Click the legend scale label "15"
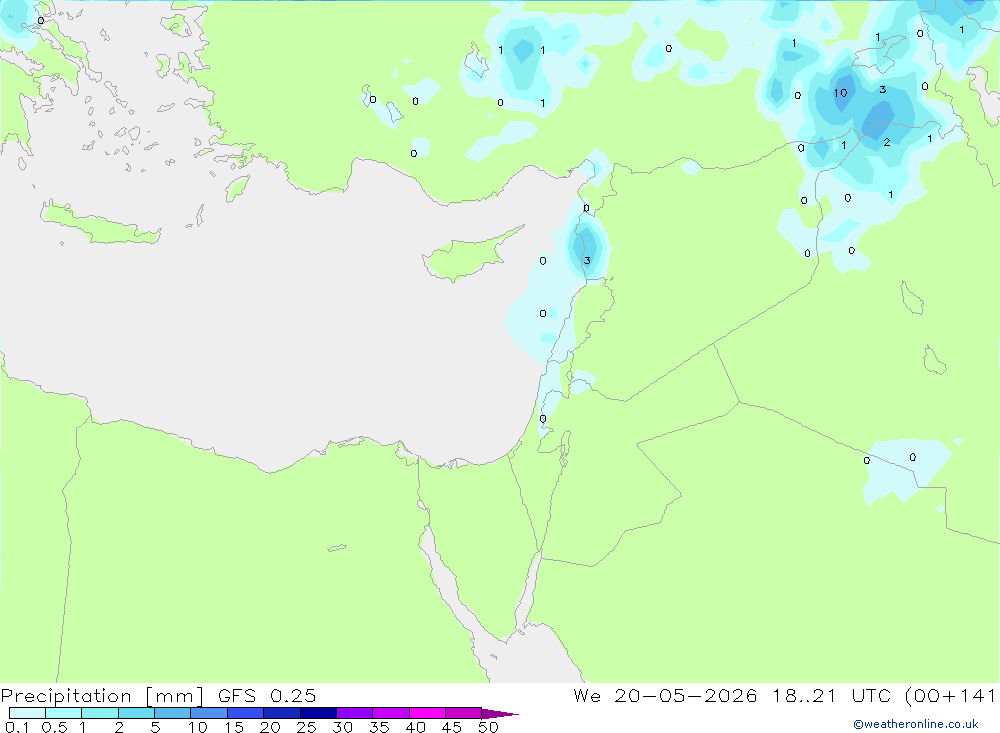Image resolution: width=1000 pixels, height=733 pixels. click(234, 727)
